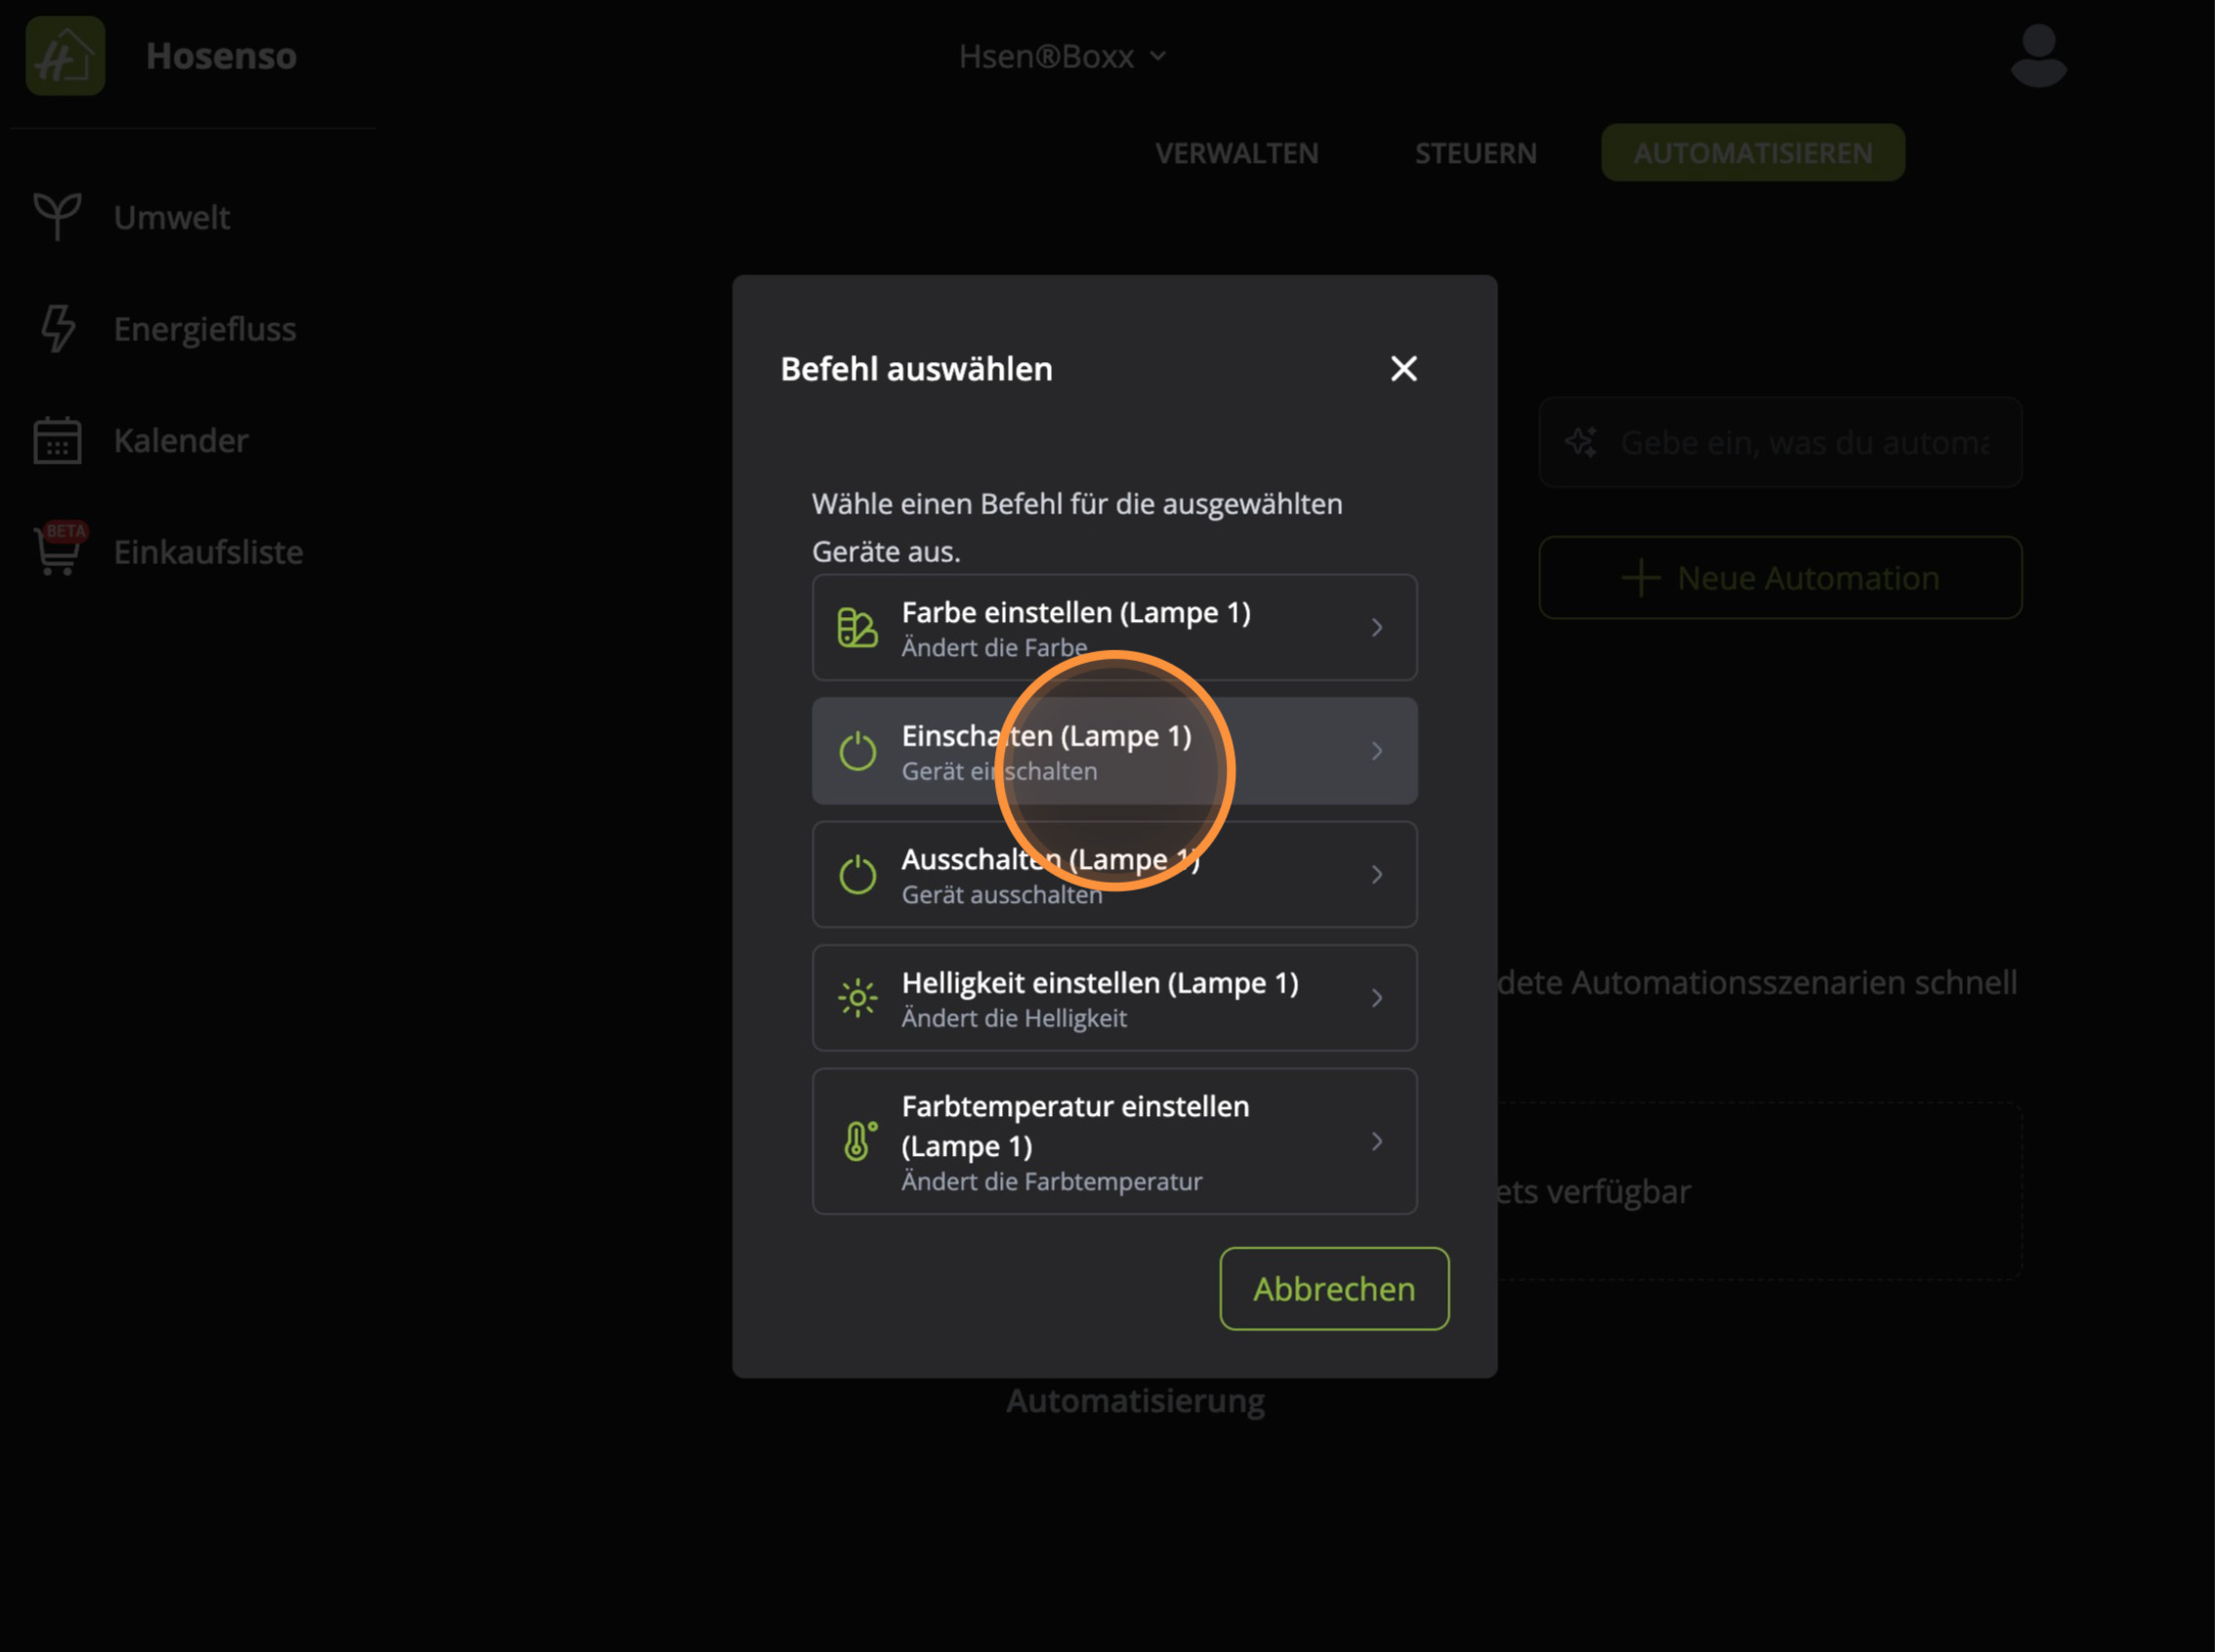Click the Kalender calendar icon
Image resolution: width=2215 pixels, height=1652 pixels.
point(57,440)
